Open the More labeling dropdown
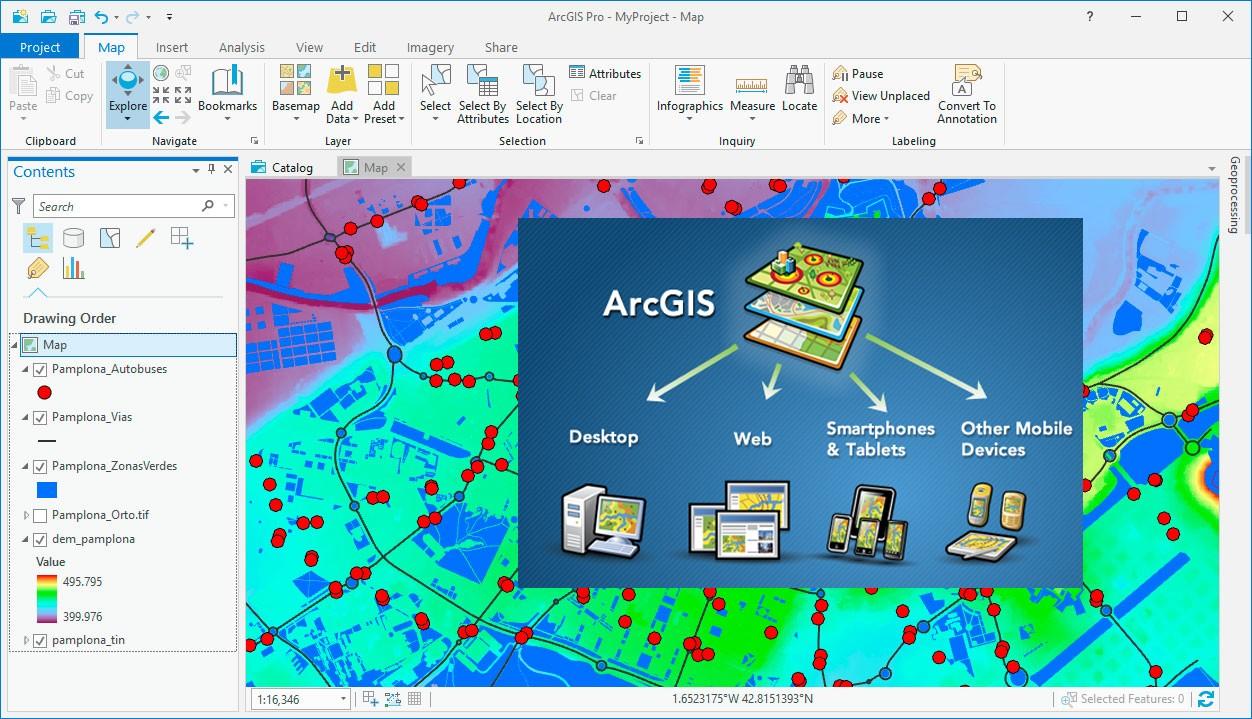 [x=861, y=118]
